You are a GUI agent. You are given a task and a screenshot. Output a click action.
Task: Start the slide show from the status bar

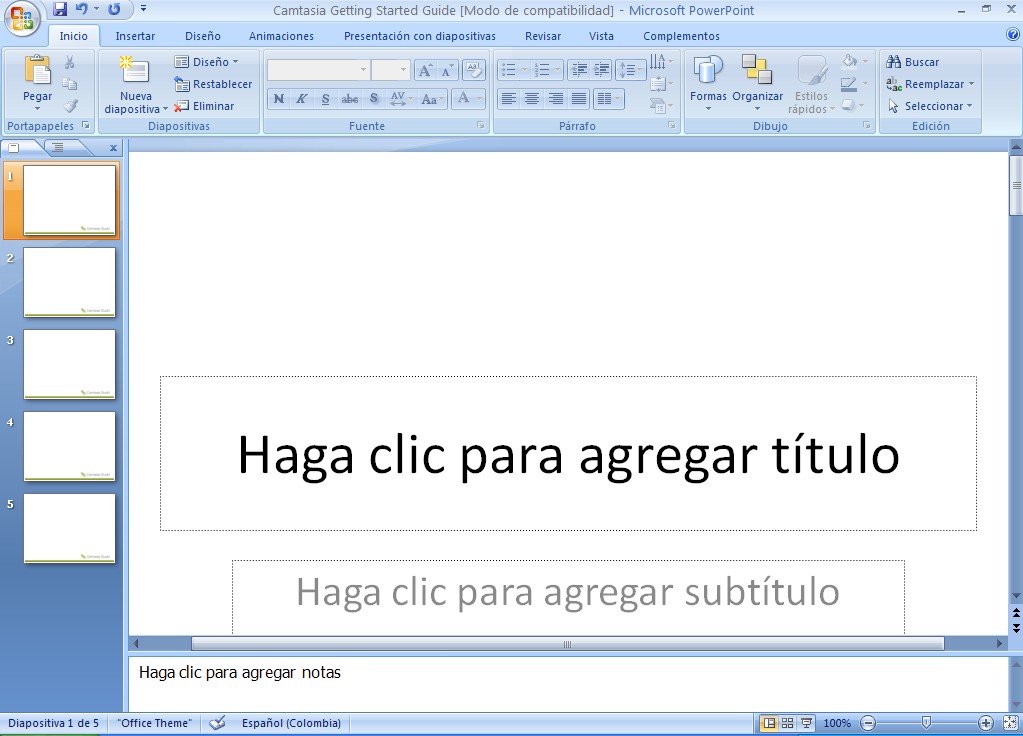point(806,723)
